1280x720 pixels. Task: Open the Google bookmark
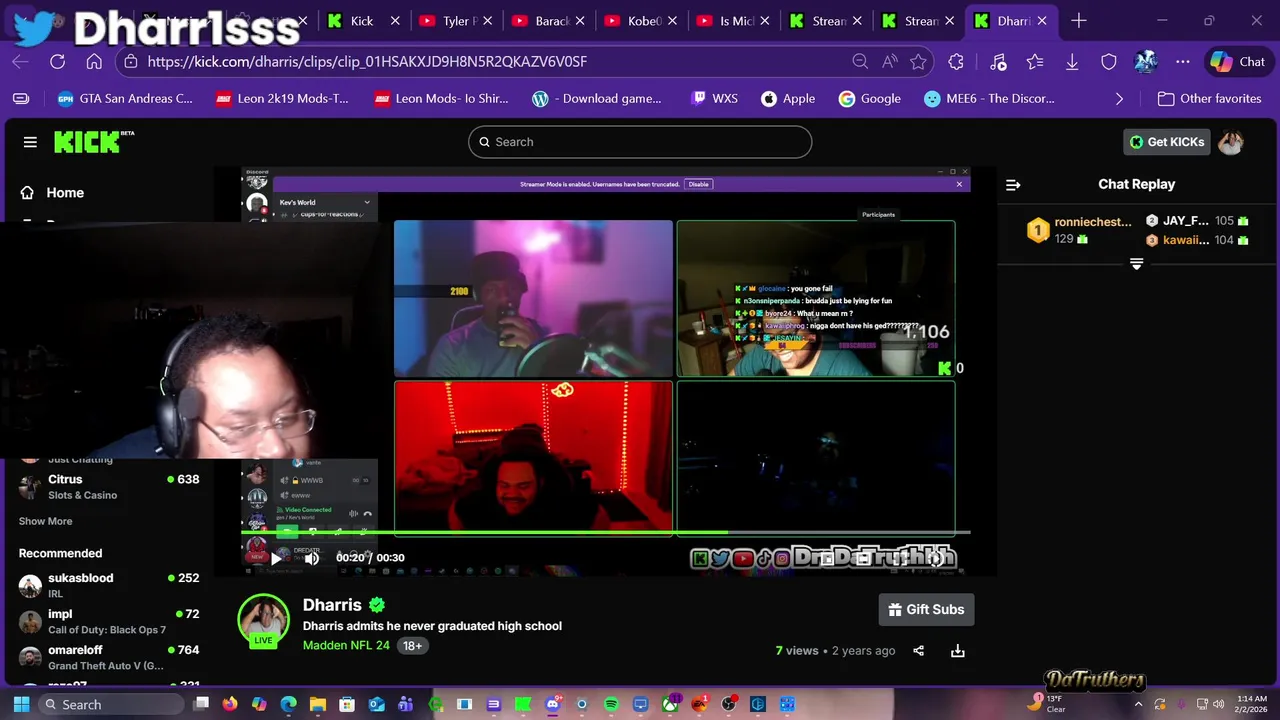point(870,99)
